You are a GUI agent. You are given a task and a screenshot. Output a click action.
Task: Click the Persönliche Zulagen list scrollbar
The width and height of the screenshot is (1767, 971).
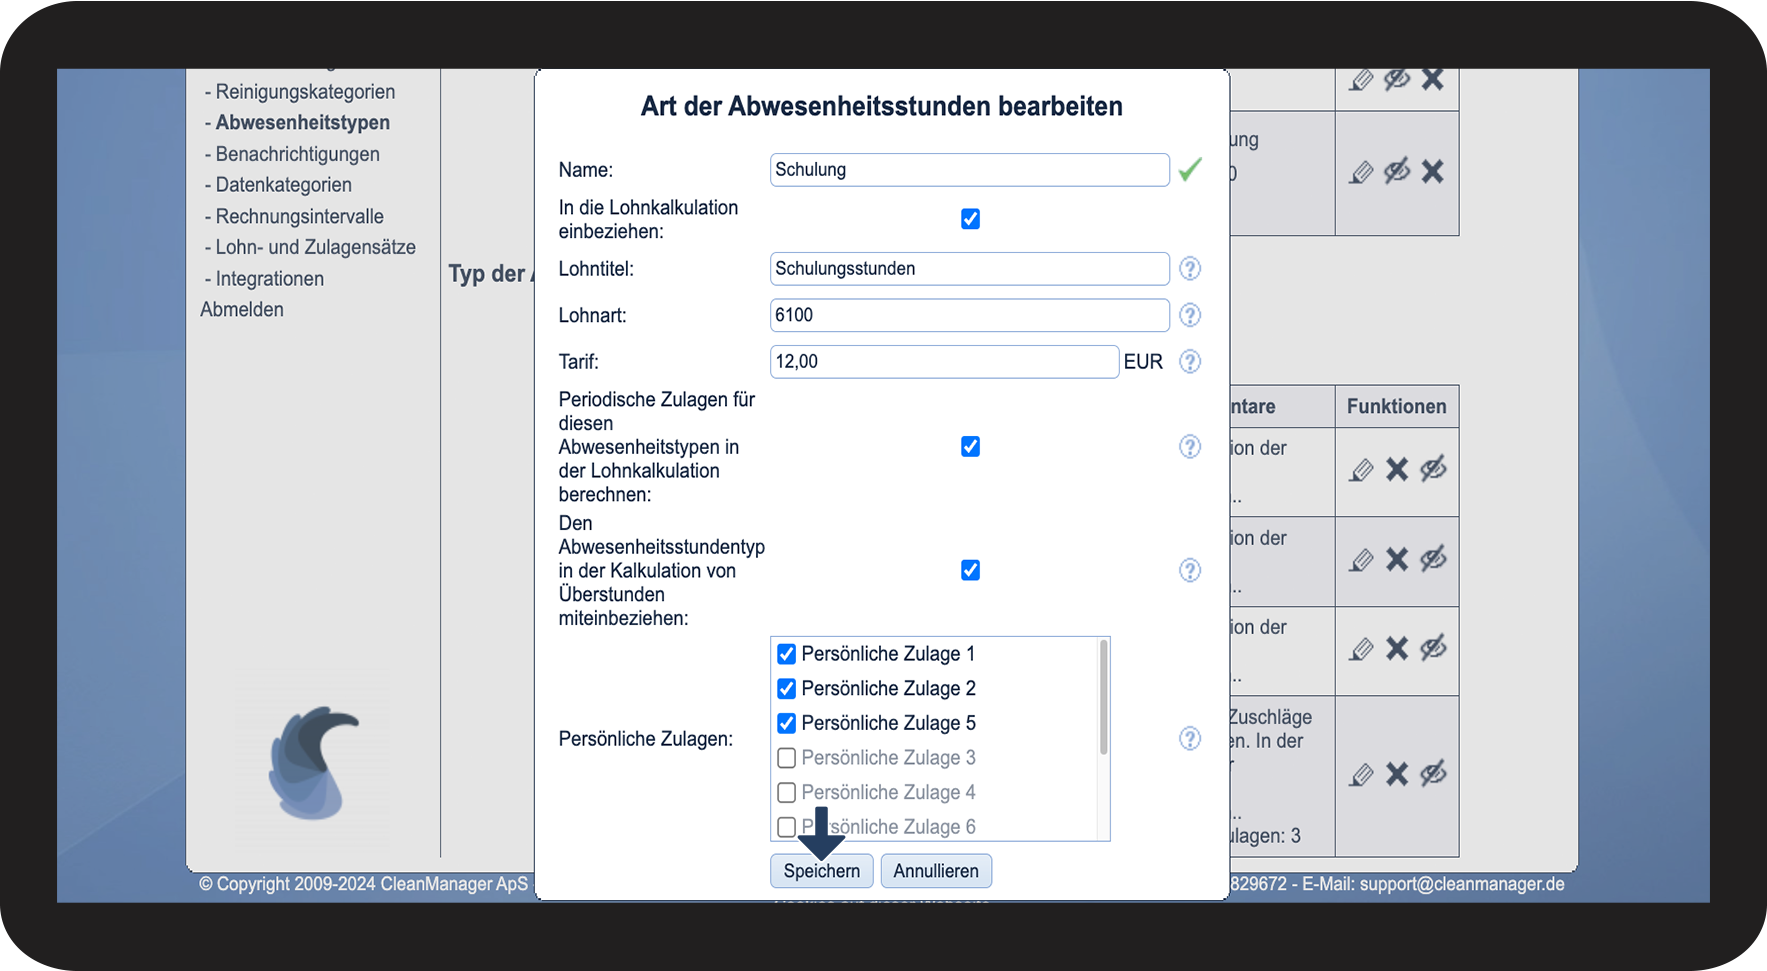click(x=1103, y=697)
